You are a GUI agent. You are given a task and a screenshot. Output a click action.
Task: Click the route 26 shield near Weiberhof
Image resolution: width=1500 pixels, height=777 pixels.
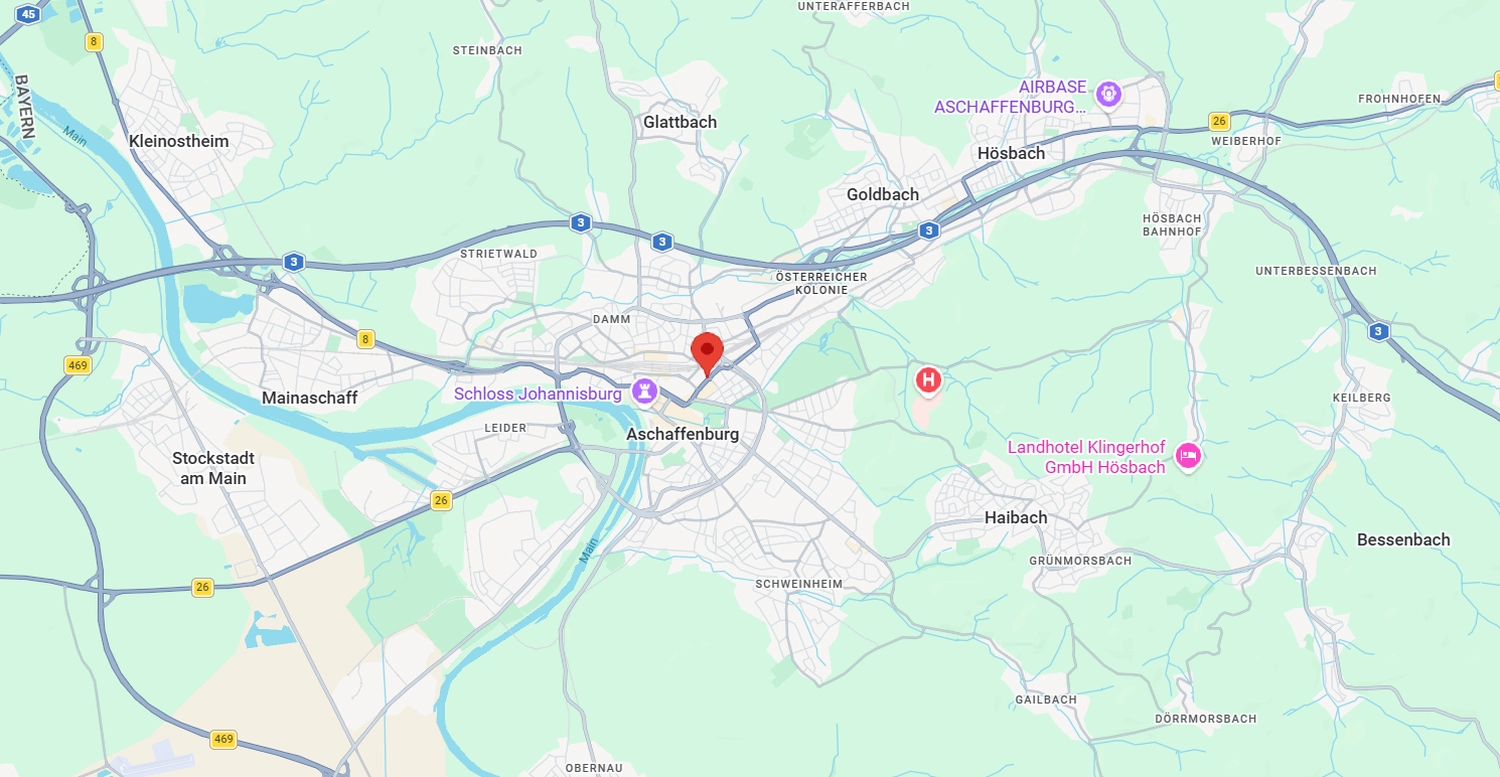coord(1218,122)
